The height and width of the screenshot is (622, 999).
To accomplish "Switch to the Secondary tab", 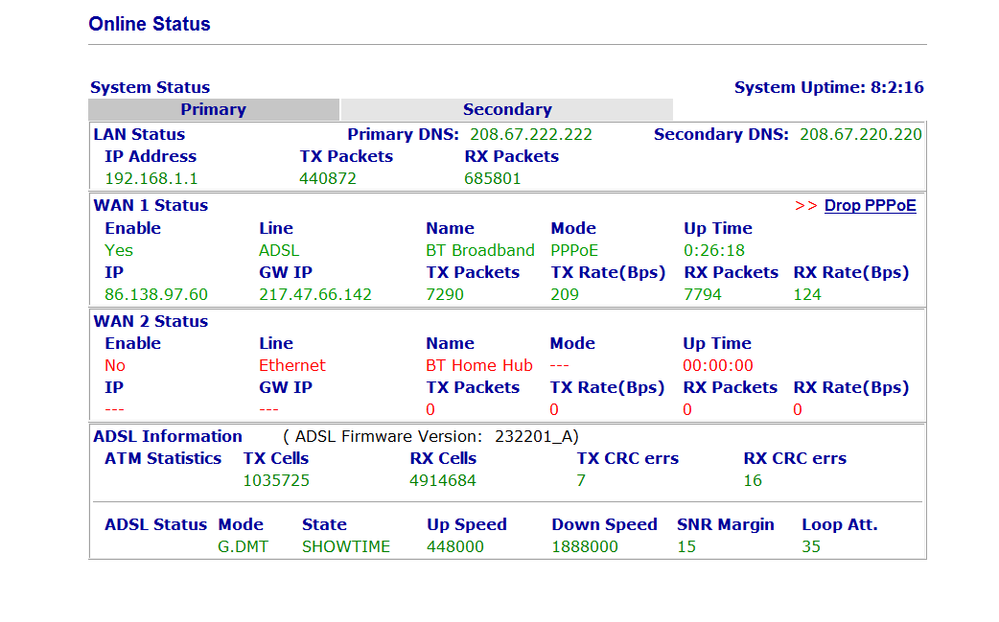I will click(x=506, y=110).
